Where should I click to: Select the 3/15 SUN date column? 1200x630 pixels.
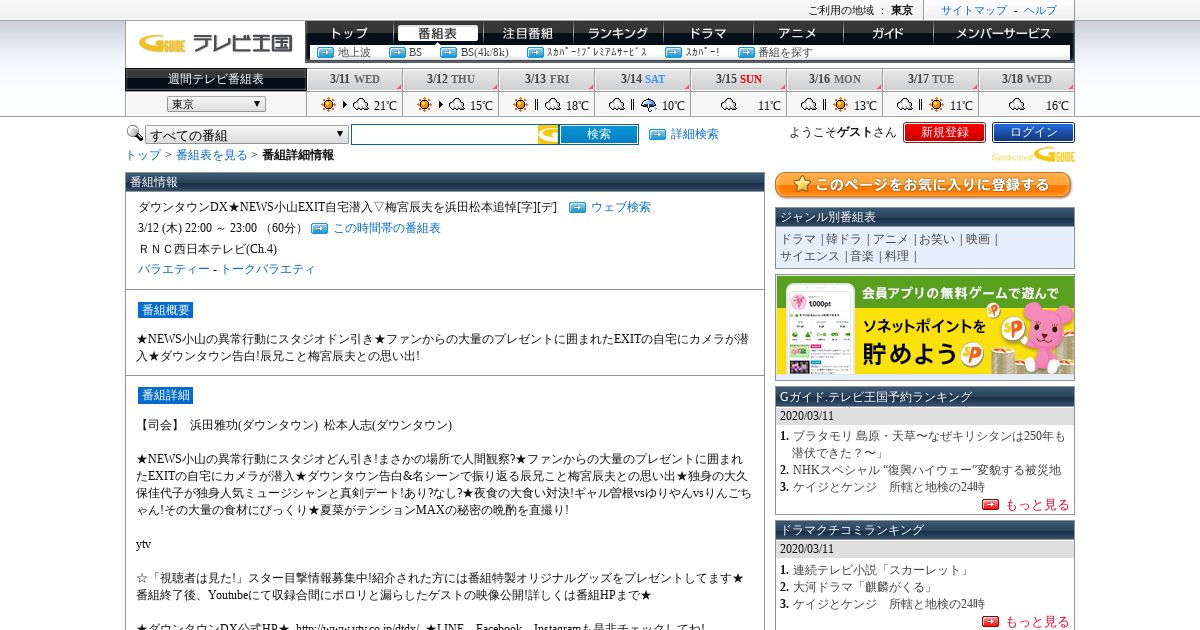click(738, 79)
